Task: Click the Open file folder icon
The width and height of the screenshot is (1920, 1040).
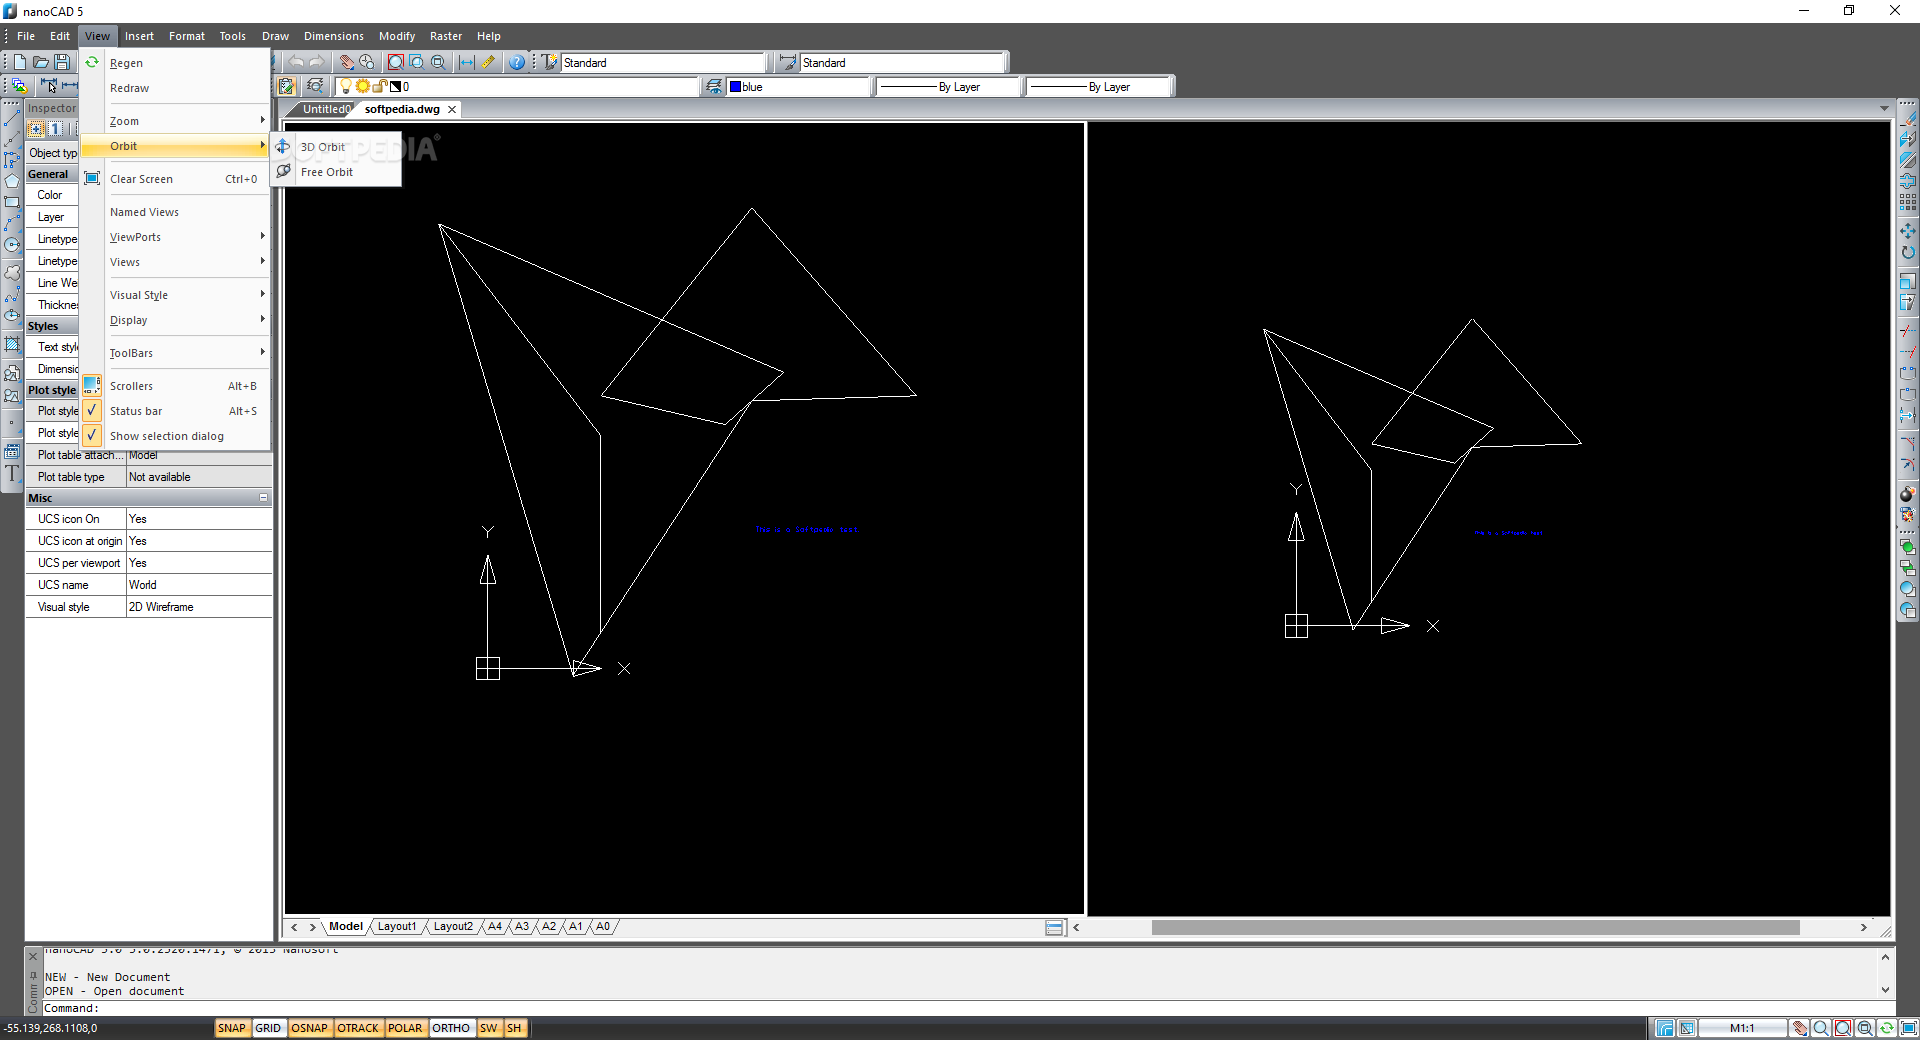Action: click(41, 62)
